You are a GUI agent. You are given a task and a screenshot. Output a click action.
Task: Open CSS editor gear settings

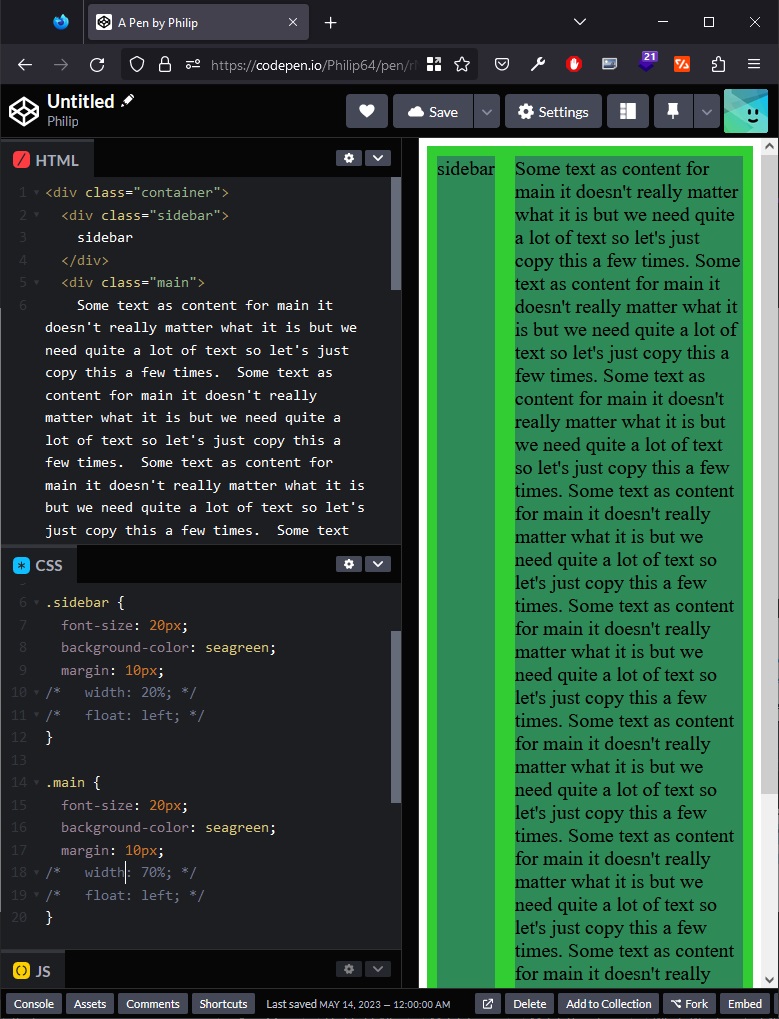(349, 564)
